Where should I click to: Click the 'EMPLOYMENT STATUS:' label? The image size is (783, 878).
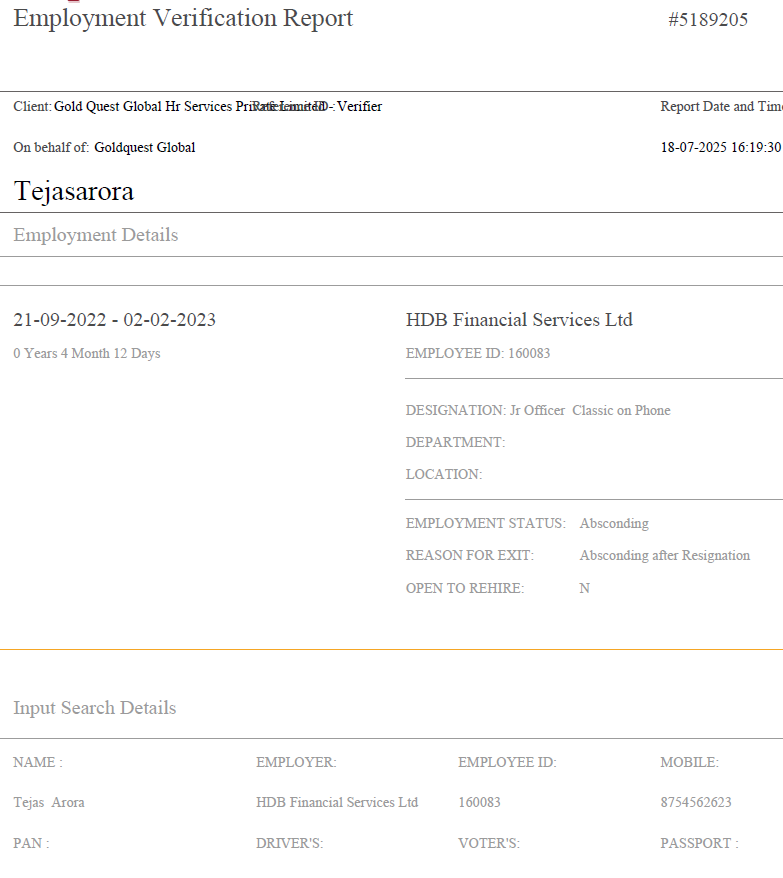click(486, 523)
